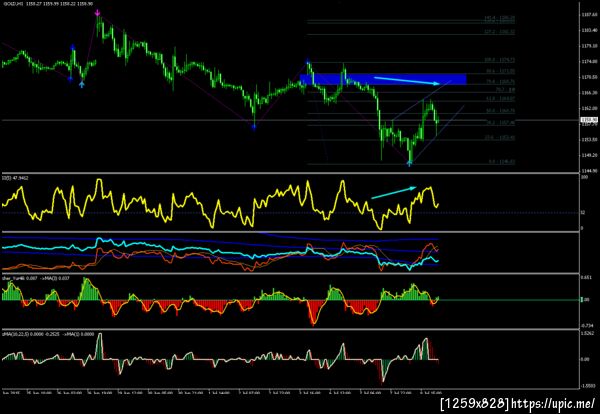Screen dimensions: 600x414
Task: Select the blue marker below the mid-chart low on the gray price line
Action: click(x=254, y=127)
